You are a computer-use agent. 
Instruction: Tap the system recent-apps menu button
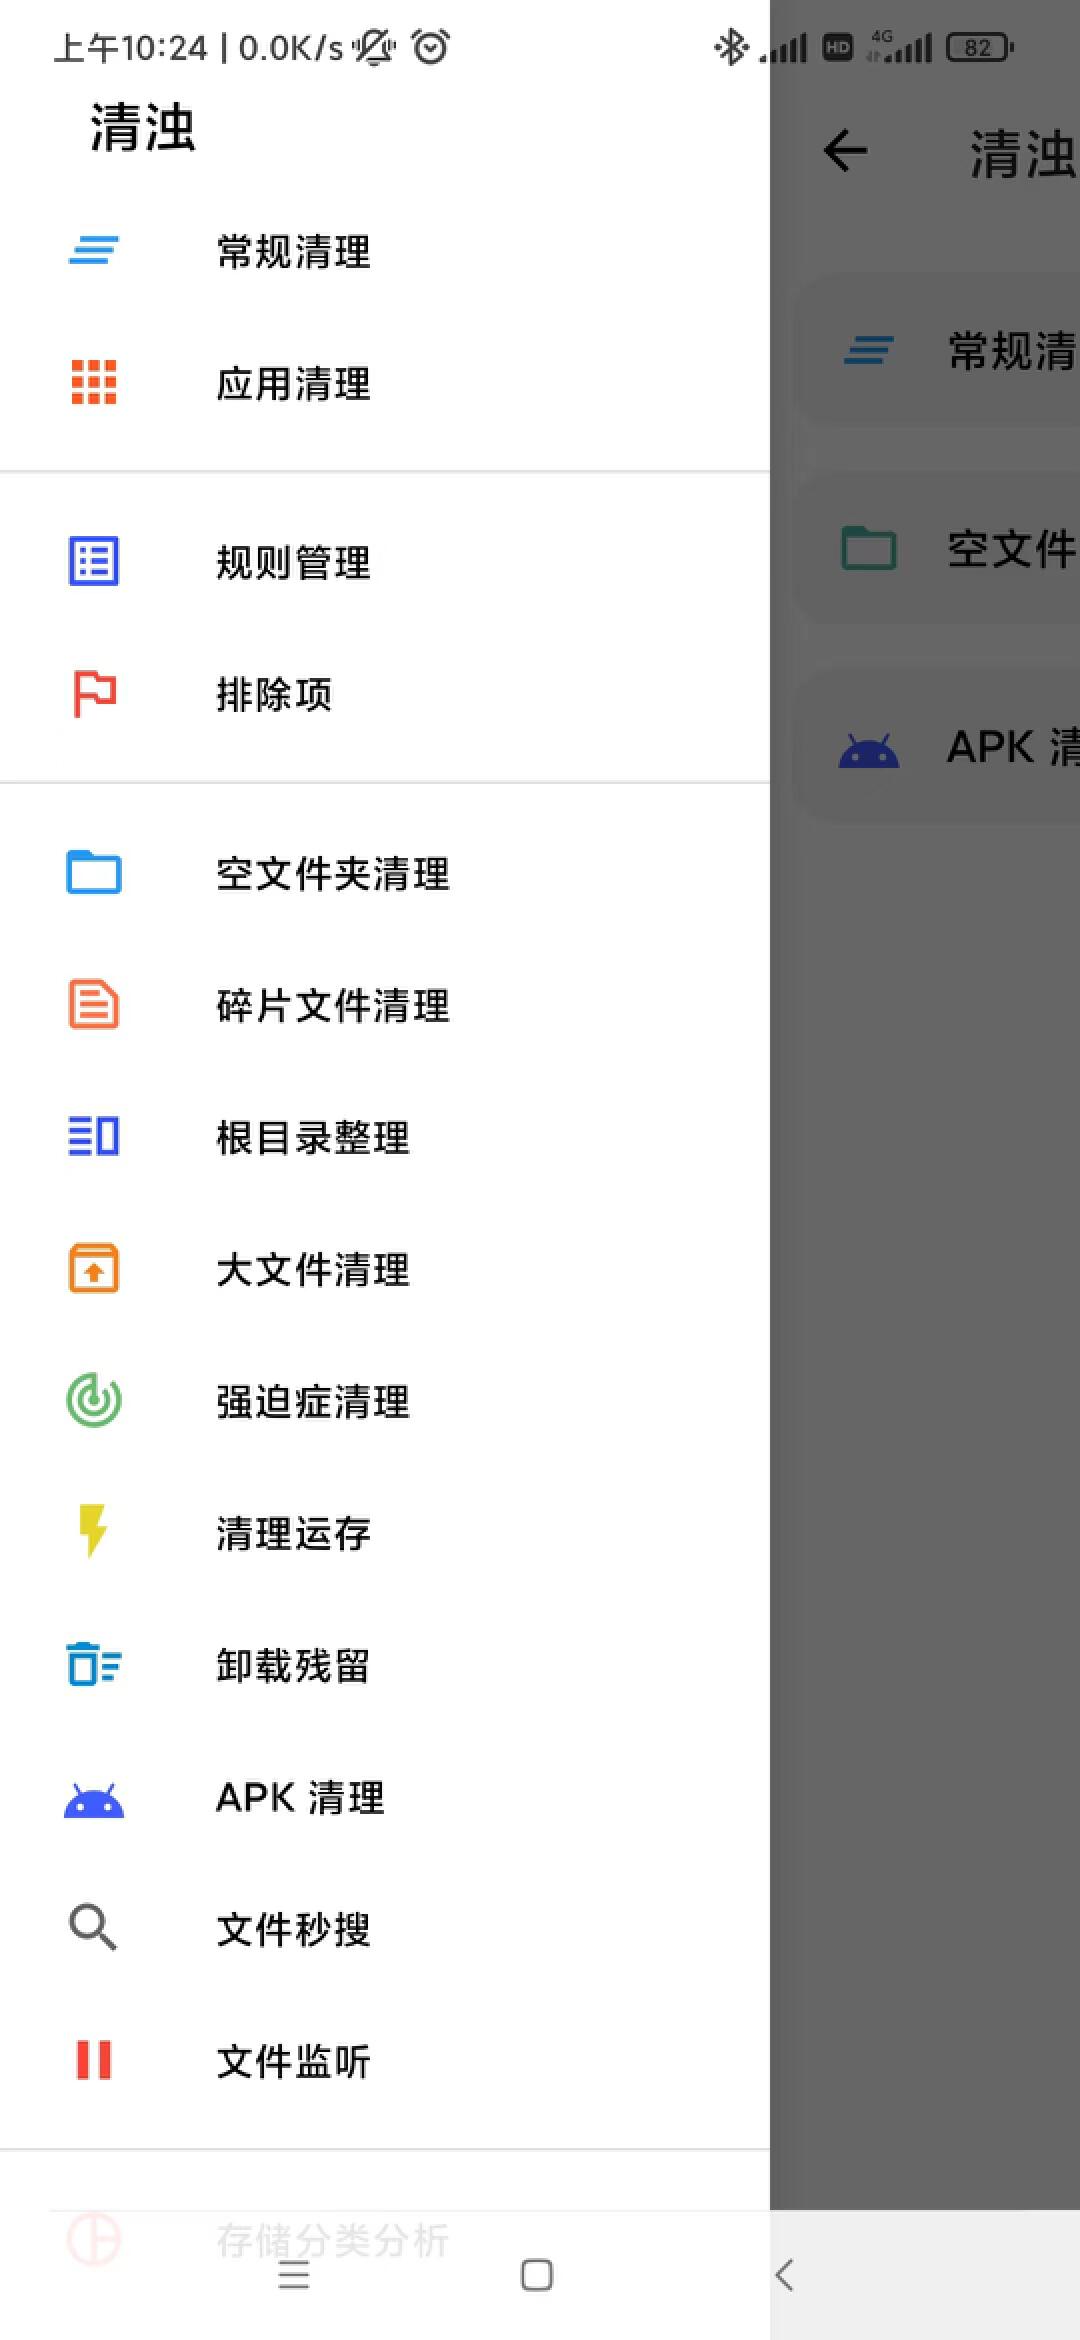click(293, 2275)
